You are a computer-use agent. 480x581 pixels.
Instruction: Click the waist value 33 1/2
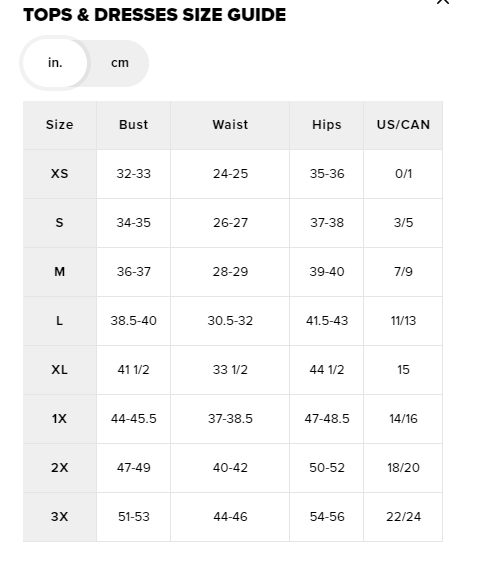tap(230, 370)
